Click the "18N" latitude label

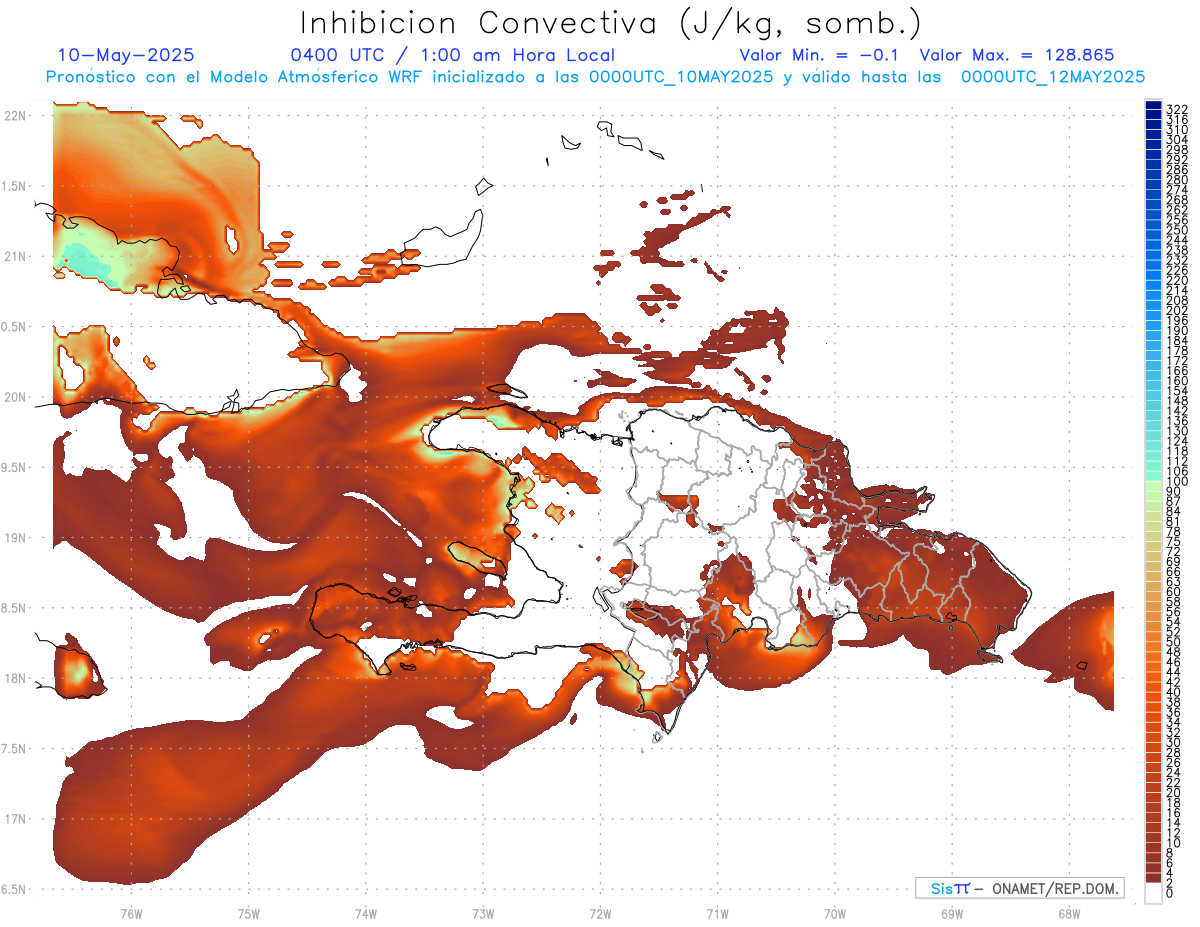coord(14,678)
